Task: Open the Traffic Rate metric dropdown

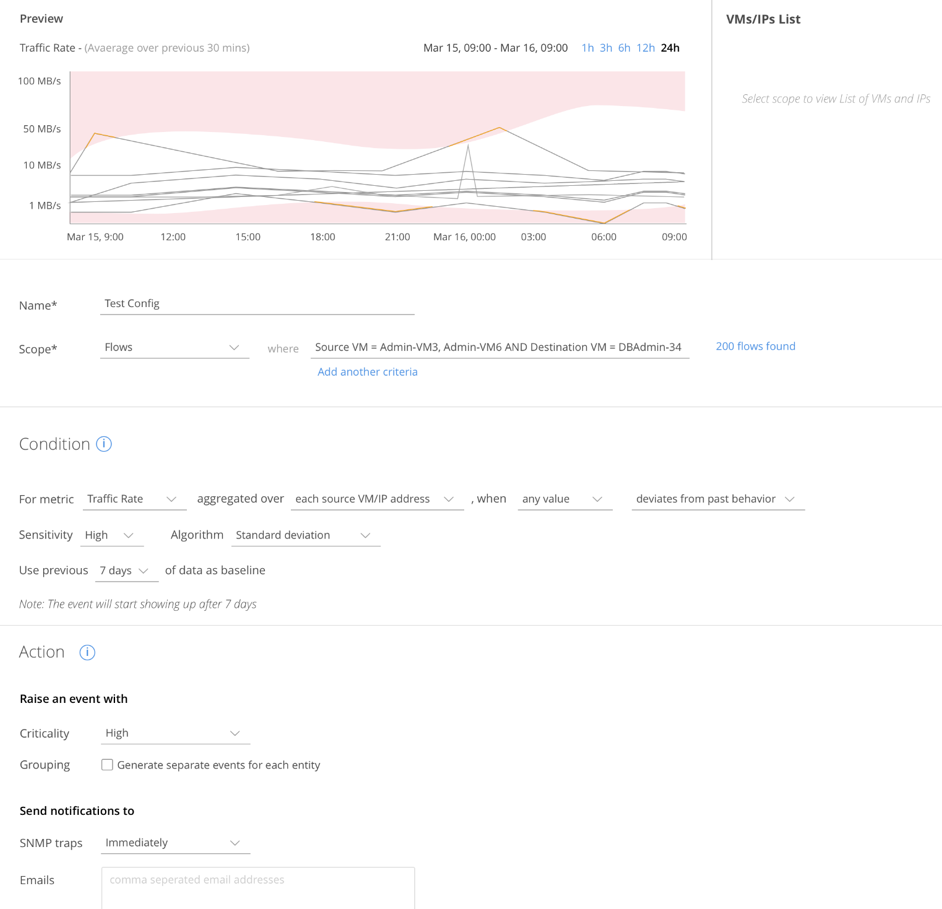Action: pos(134,499)
